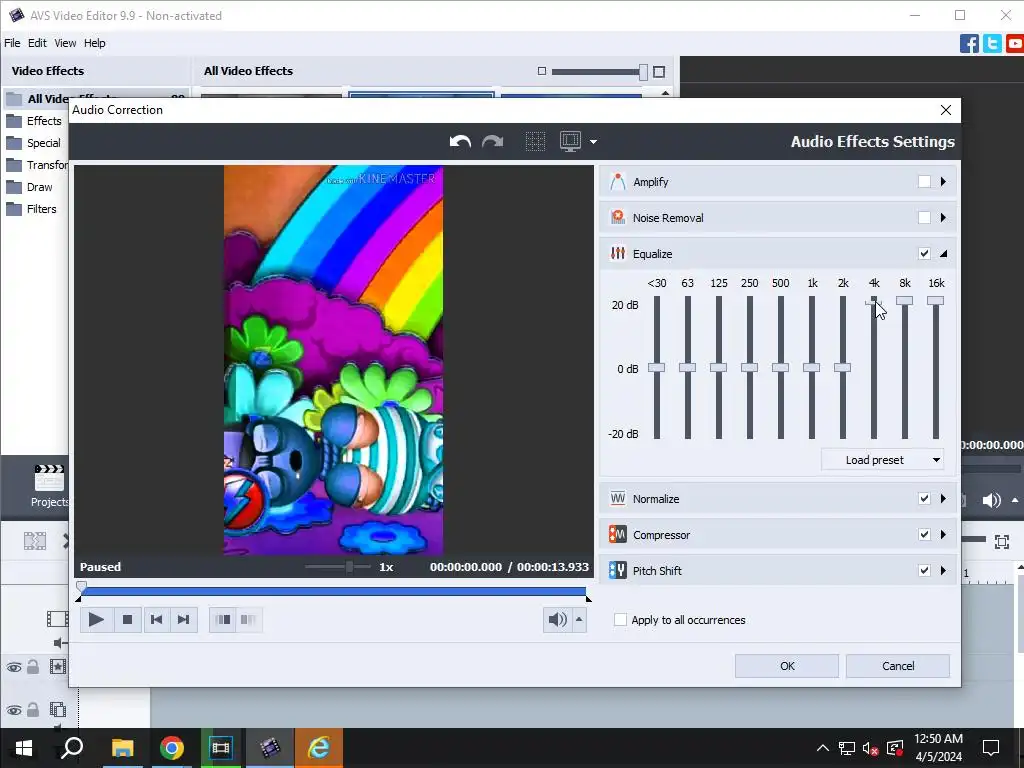Click the split/trim left marker icon
This screenshot has width=1024, height=768.
click(223, 620)
